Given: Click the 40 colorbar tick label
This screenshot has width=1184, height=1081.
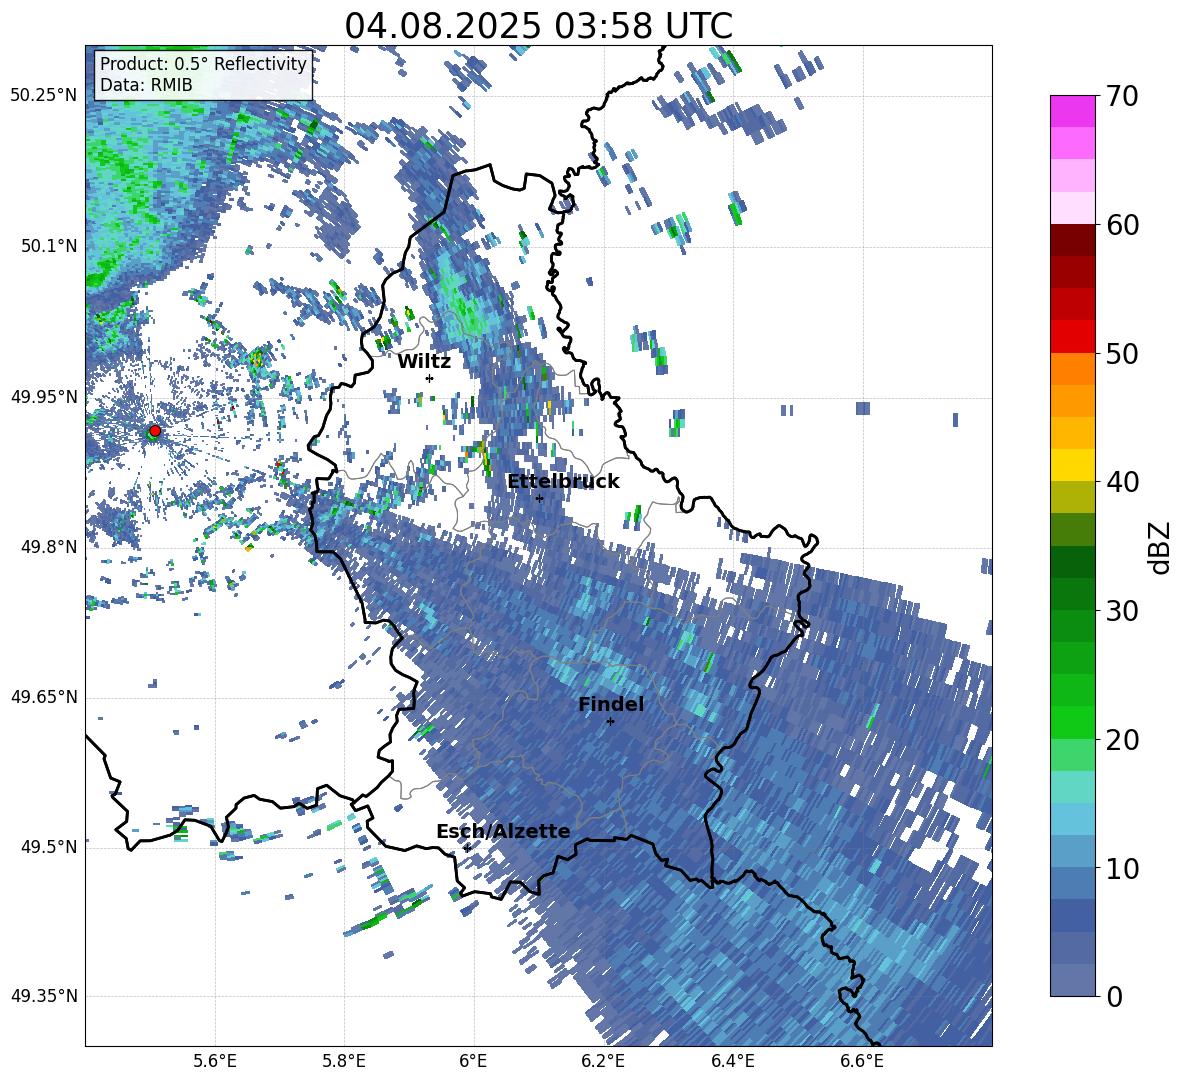Looking at the screenshot, I should coord(1122,482).
